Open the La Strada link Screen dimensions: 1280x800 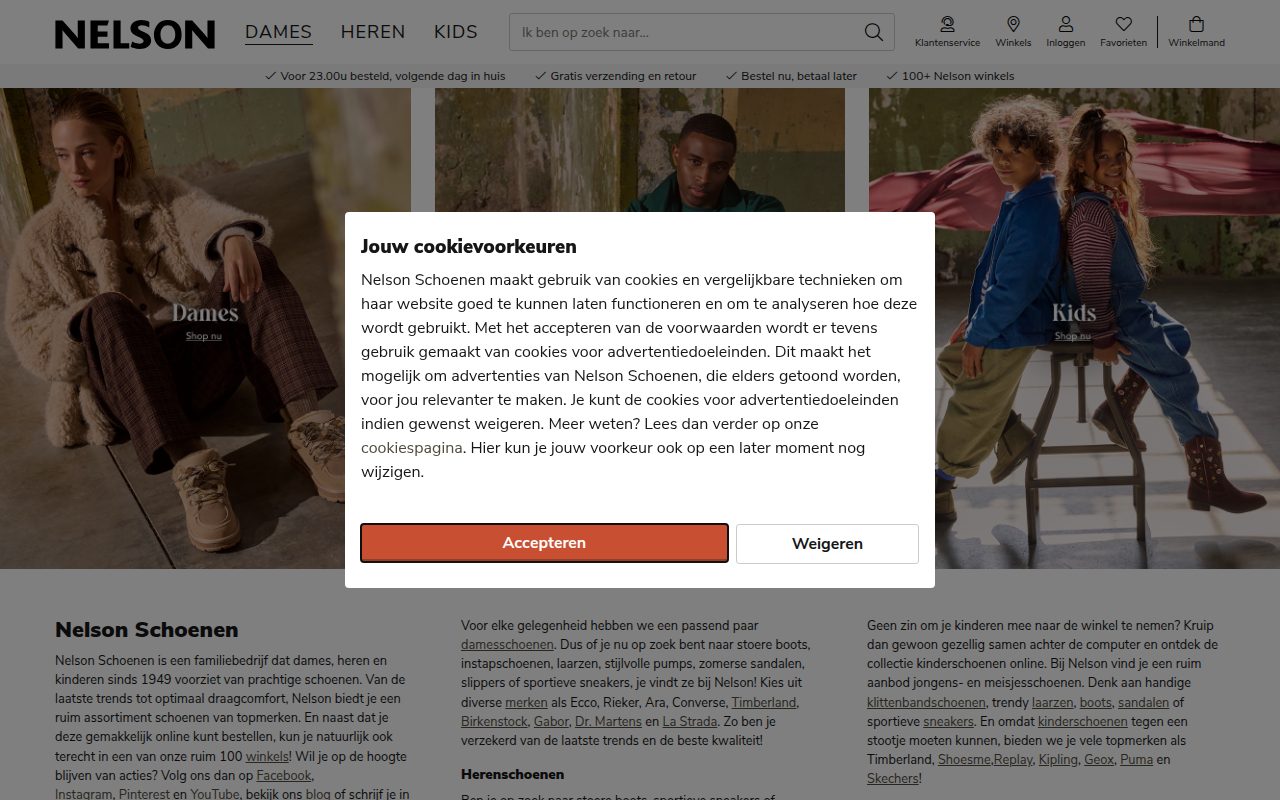[x=690, y=722]
